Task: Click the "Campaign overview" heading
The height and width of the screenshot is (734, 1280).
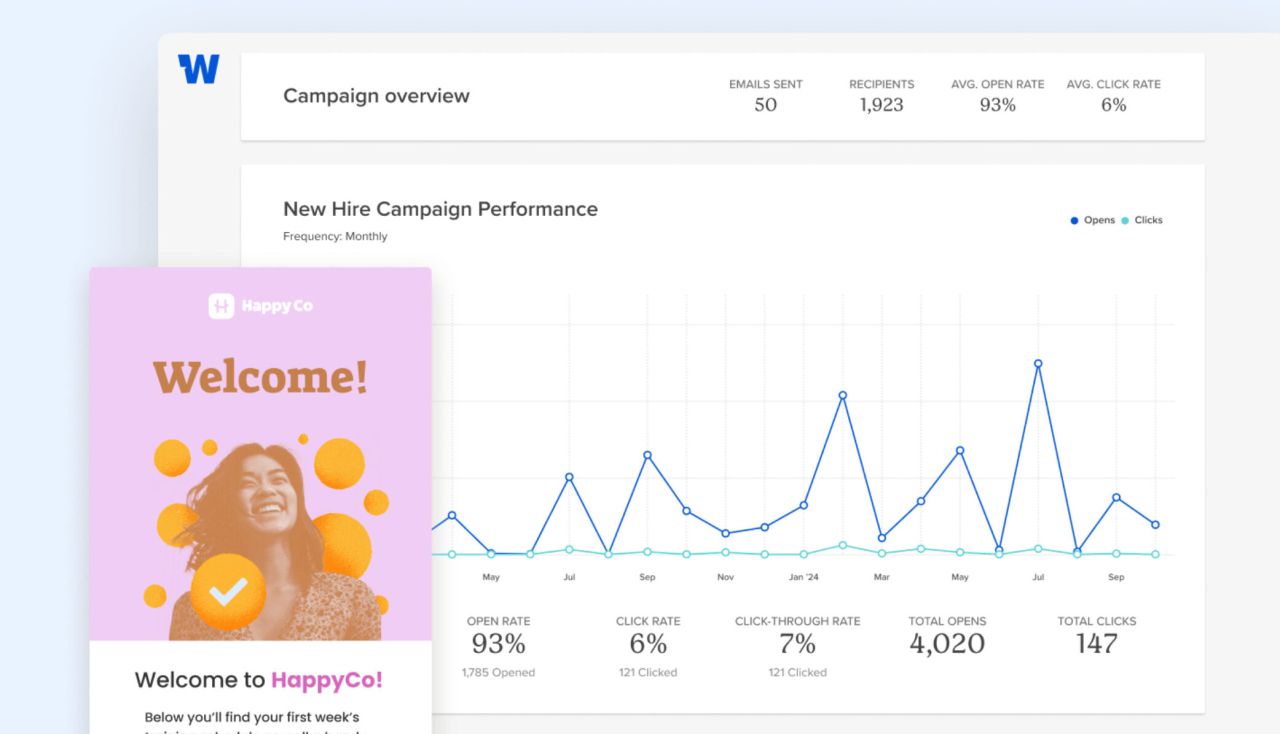Action: [x=376, y=96]
